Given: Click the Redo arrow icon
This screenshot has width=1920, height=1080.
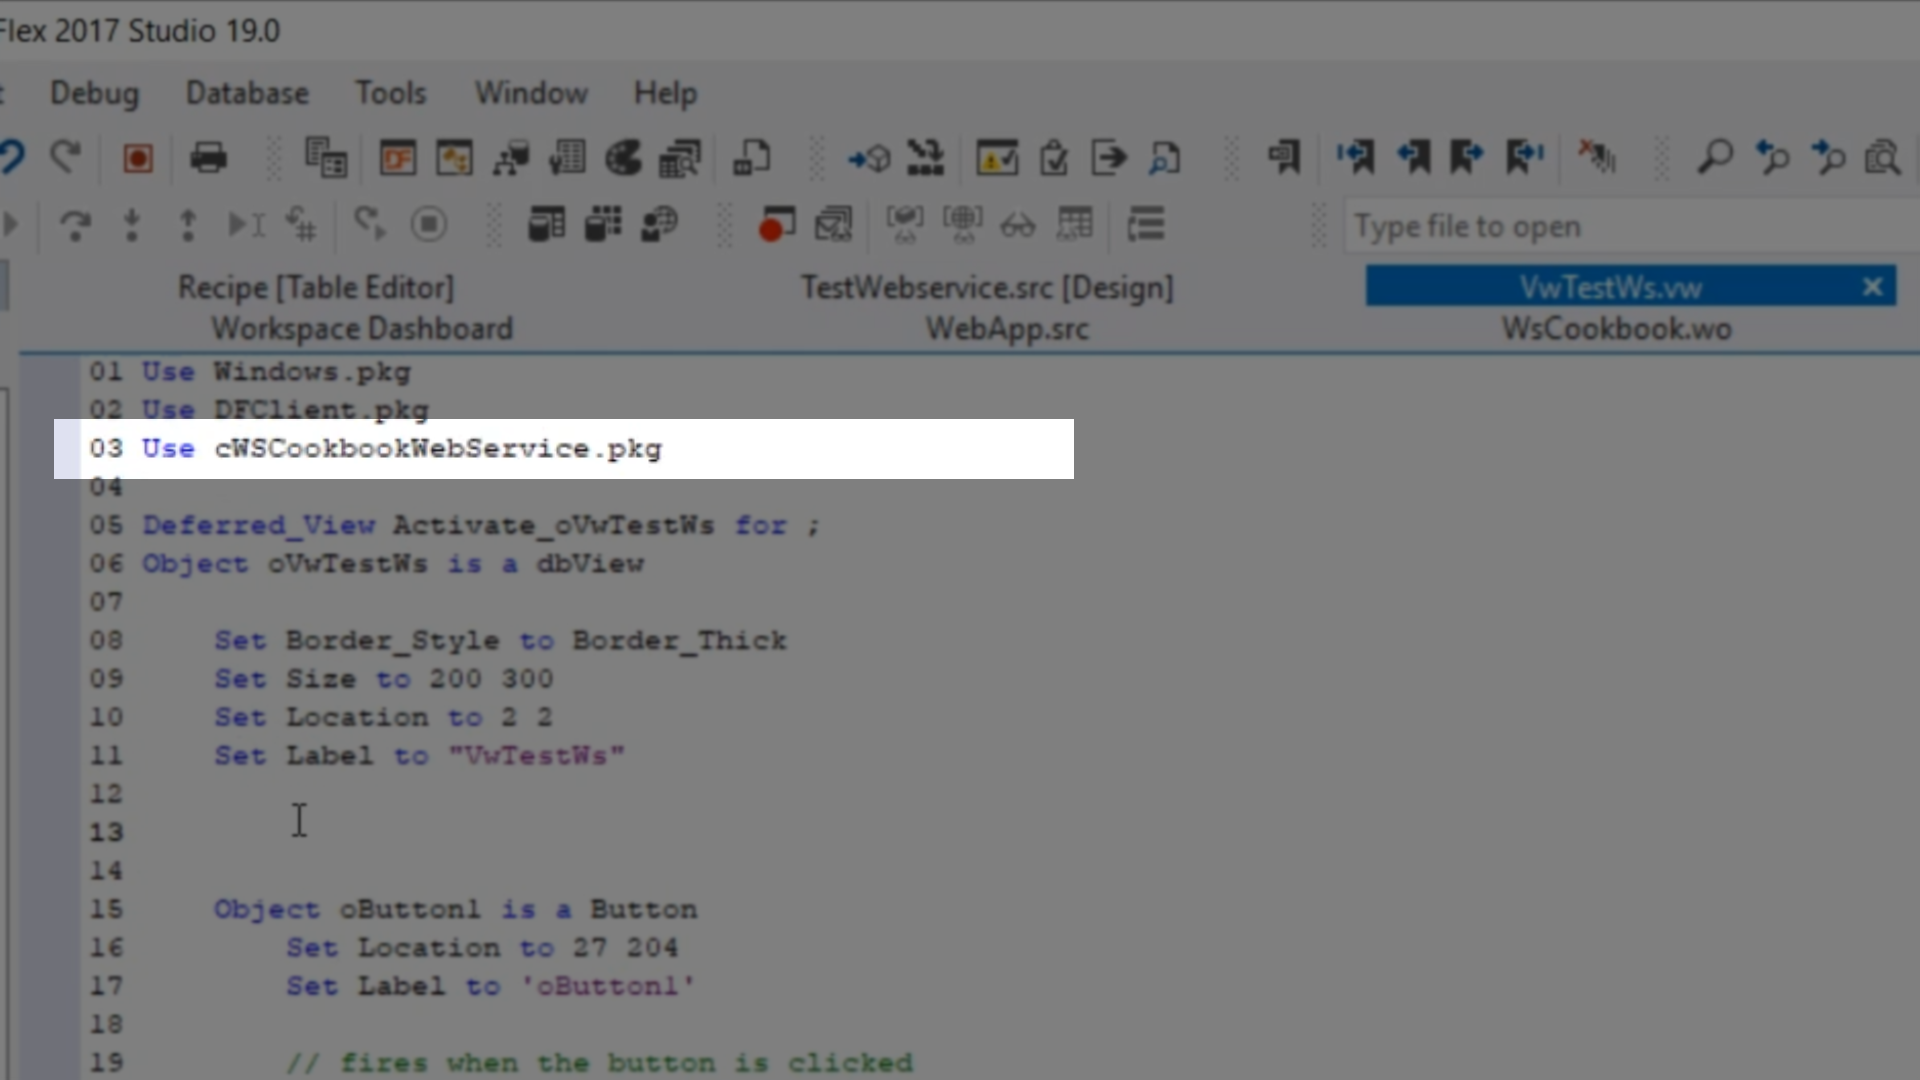Looking at the screenshot, I should click(67, 157).
